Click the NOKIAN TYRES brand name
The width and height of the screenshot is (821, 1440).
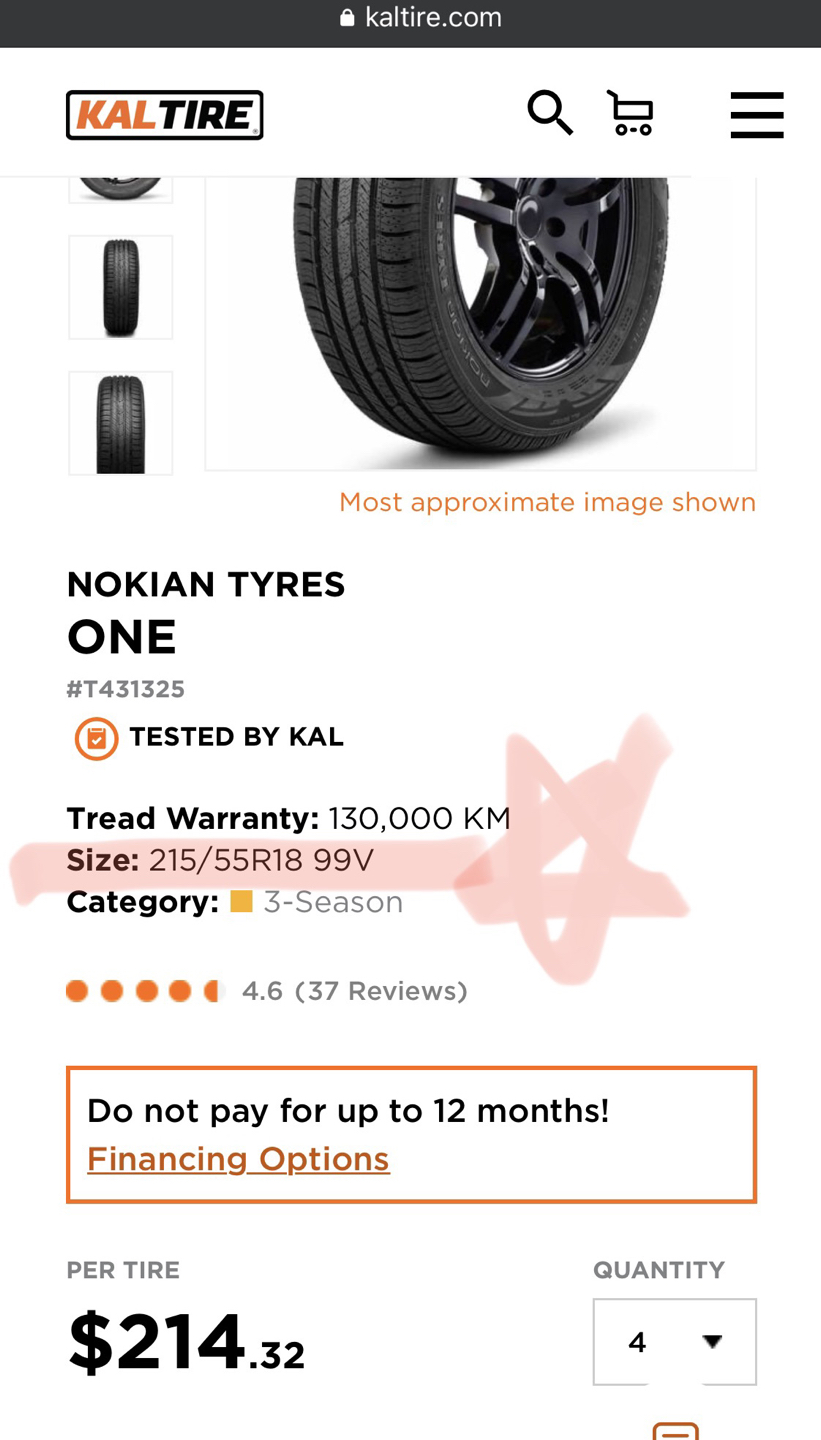click(x=206, y=584)
